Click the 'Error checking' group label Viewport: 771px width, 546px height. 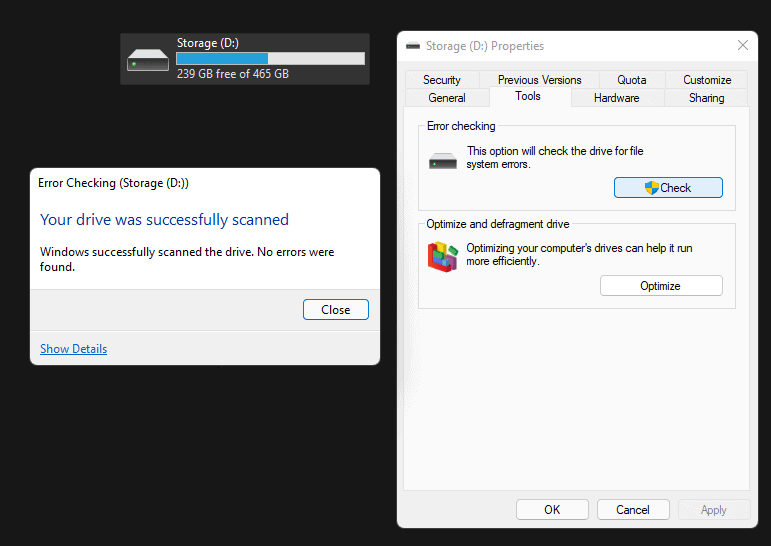tap(461, 126)
